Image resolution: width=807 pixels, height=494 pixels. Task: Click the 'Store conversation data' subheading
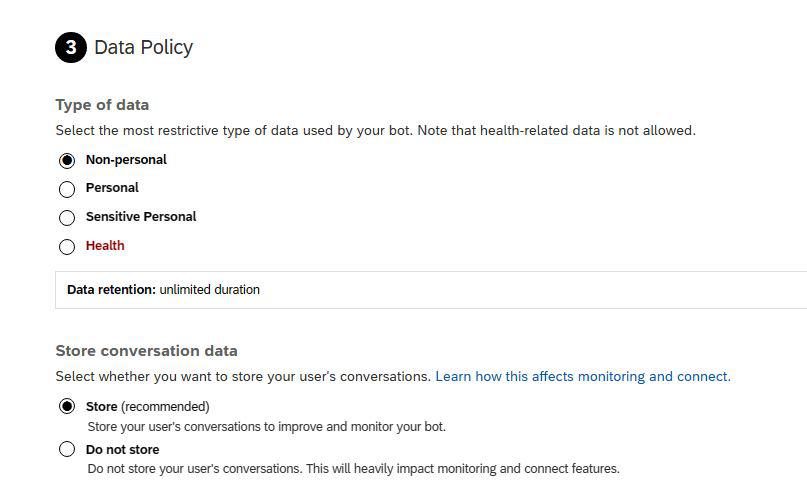146,351
